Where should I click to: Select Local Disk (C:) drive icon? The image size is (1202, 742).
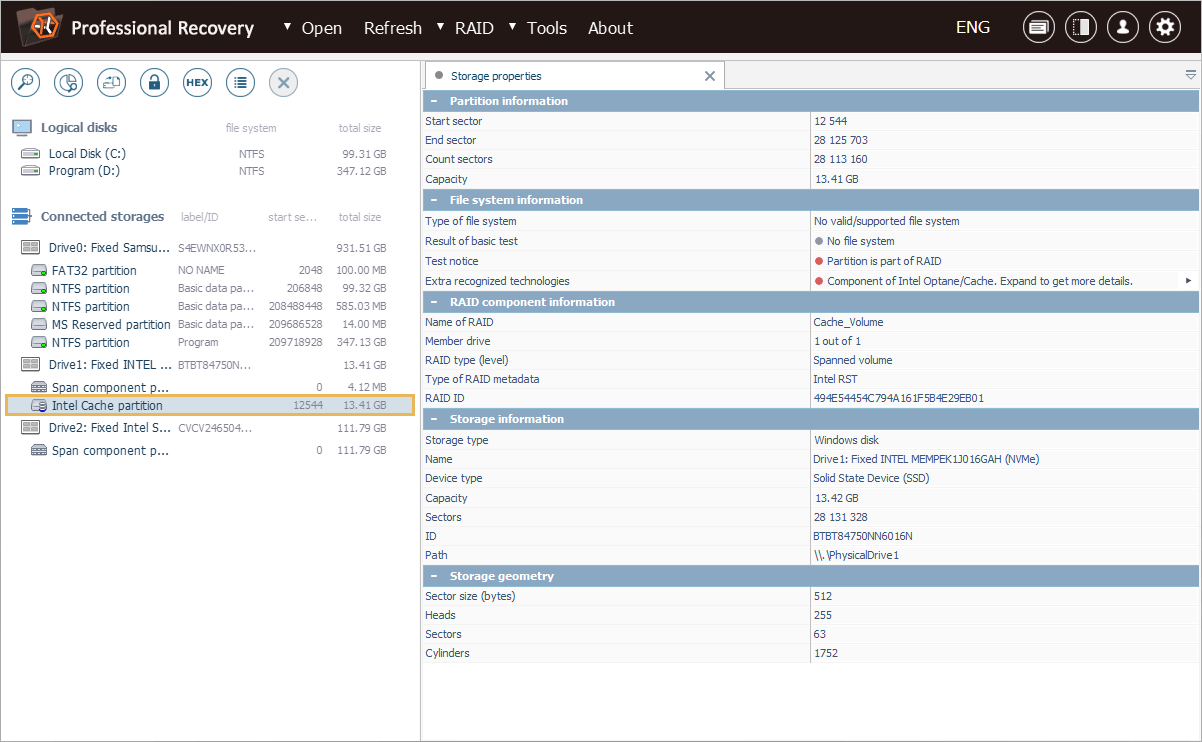[31, 154]
